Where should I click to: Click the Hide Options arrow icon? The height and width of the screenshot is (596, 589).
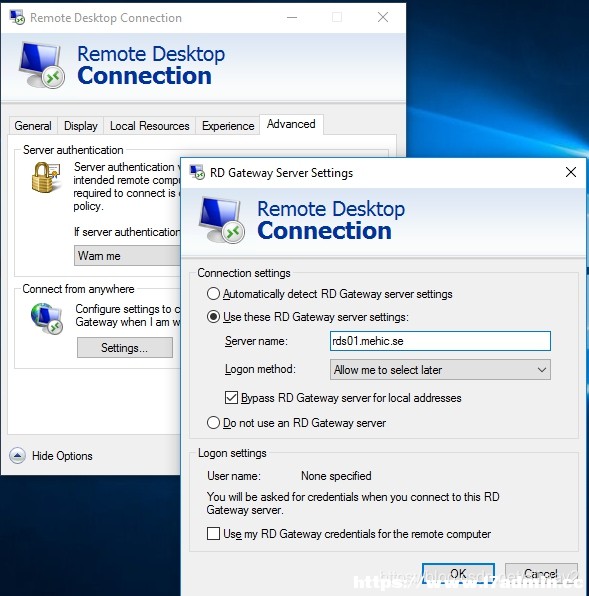click(17, 455)
